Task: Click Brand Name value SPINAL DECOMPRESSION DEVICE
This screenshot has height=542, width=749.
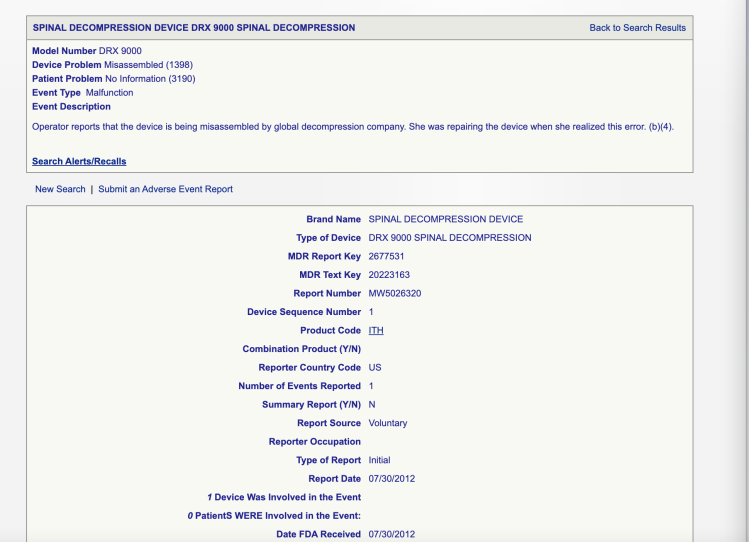Action: (445, 219)
